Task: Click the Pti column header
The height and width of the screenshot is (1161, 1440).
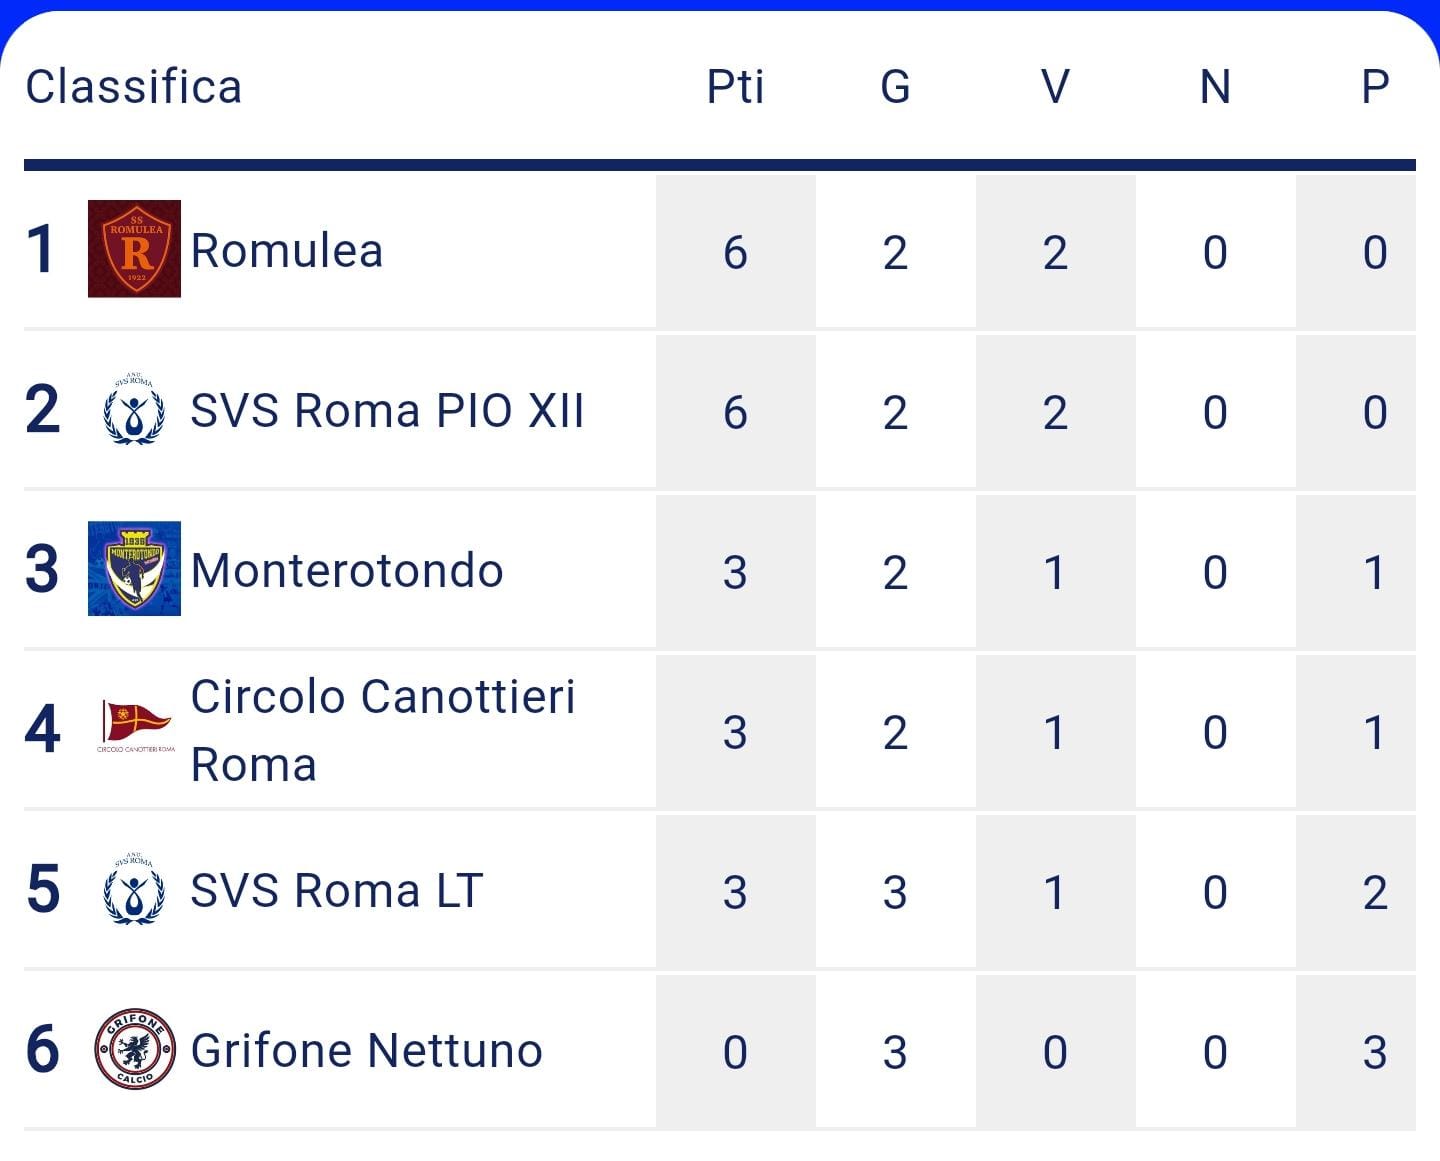Action: [735, 87]
